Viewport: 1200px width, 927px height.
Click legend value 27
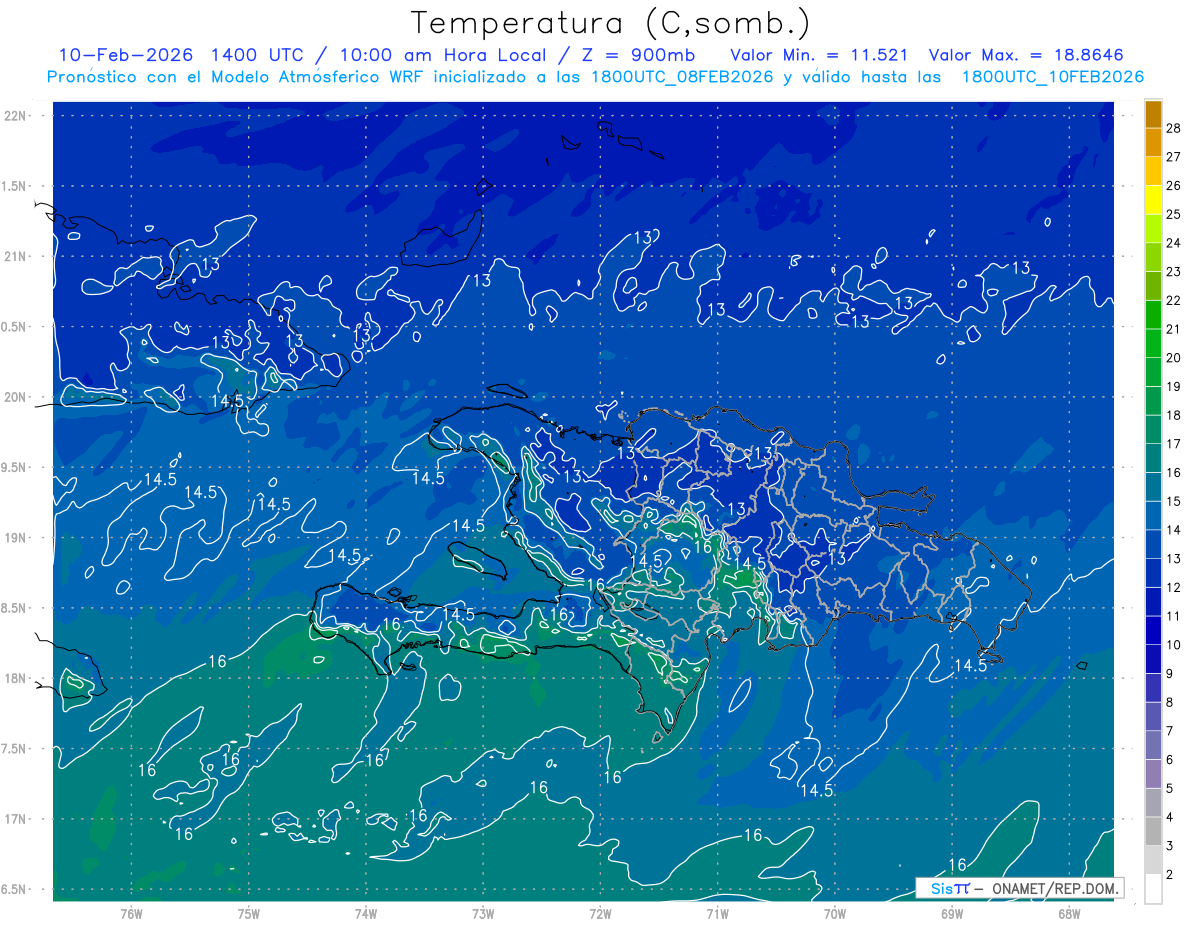point(1173,157)
